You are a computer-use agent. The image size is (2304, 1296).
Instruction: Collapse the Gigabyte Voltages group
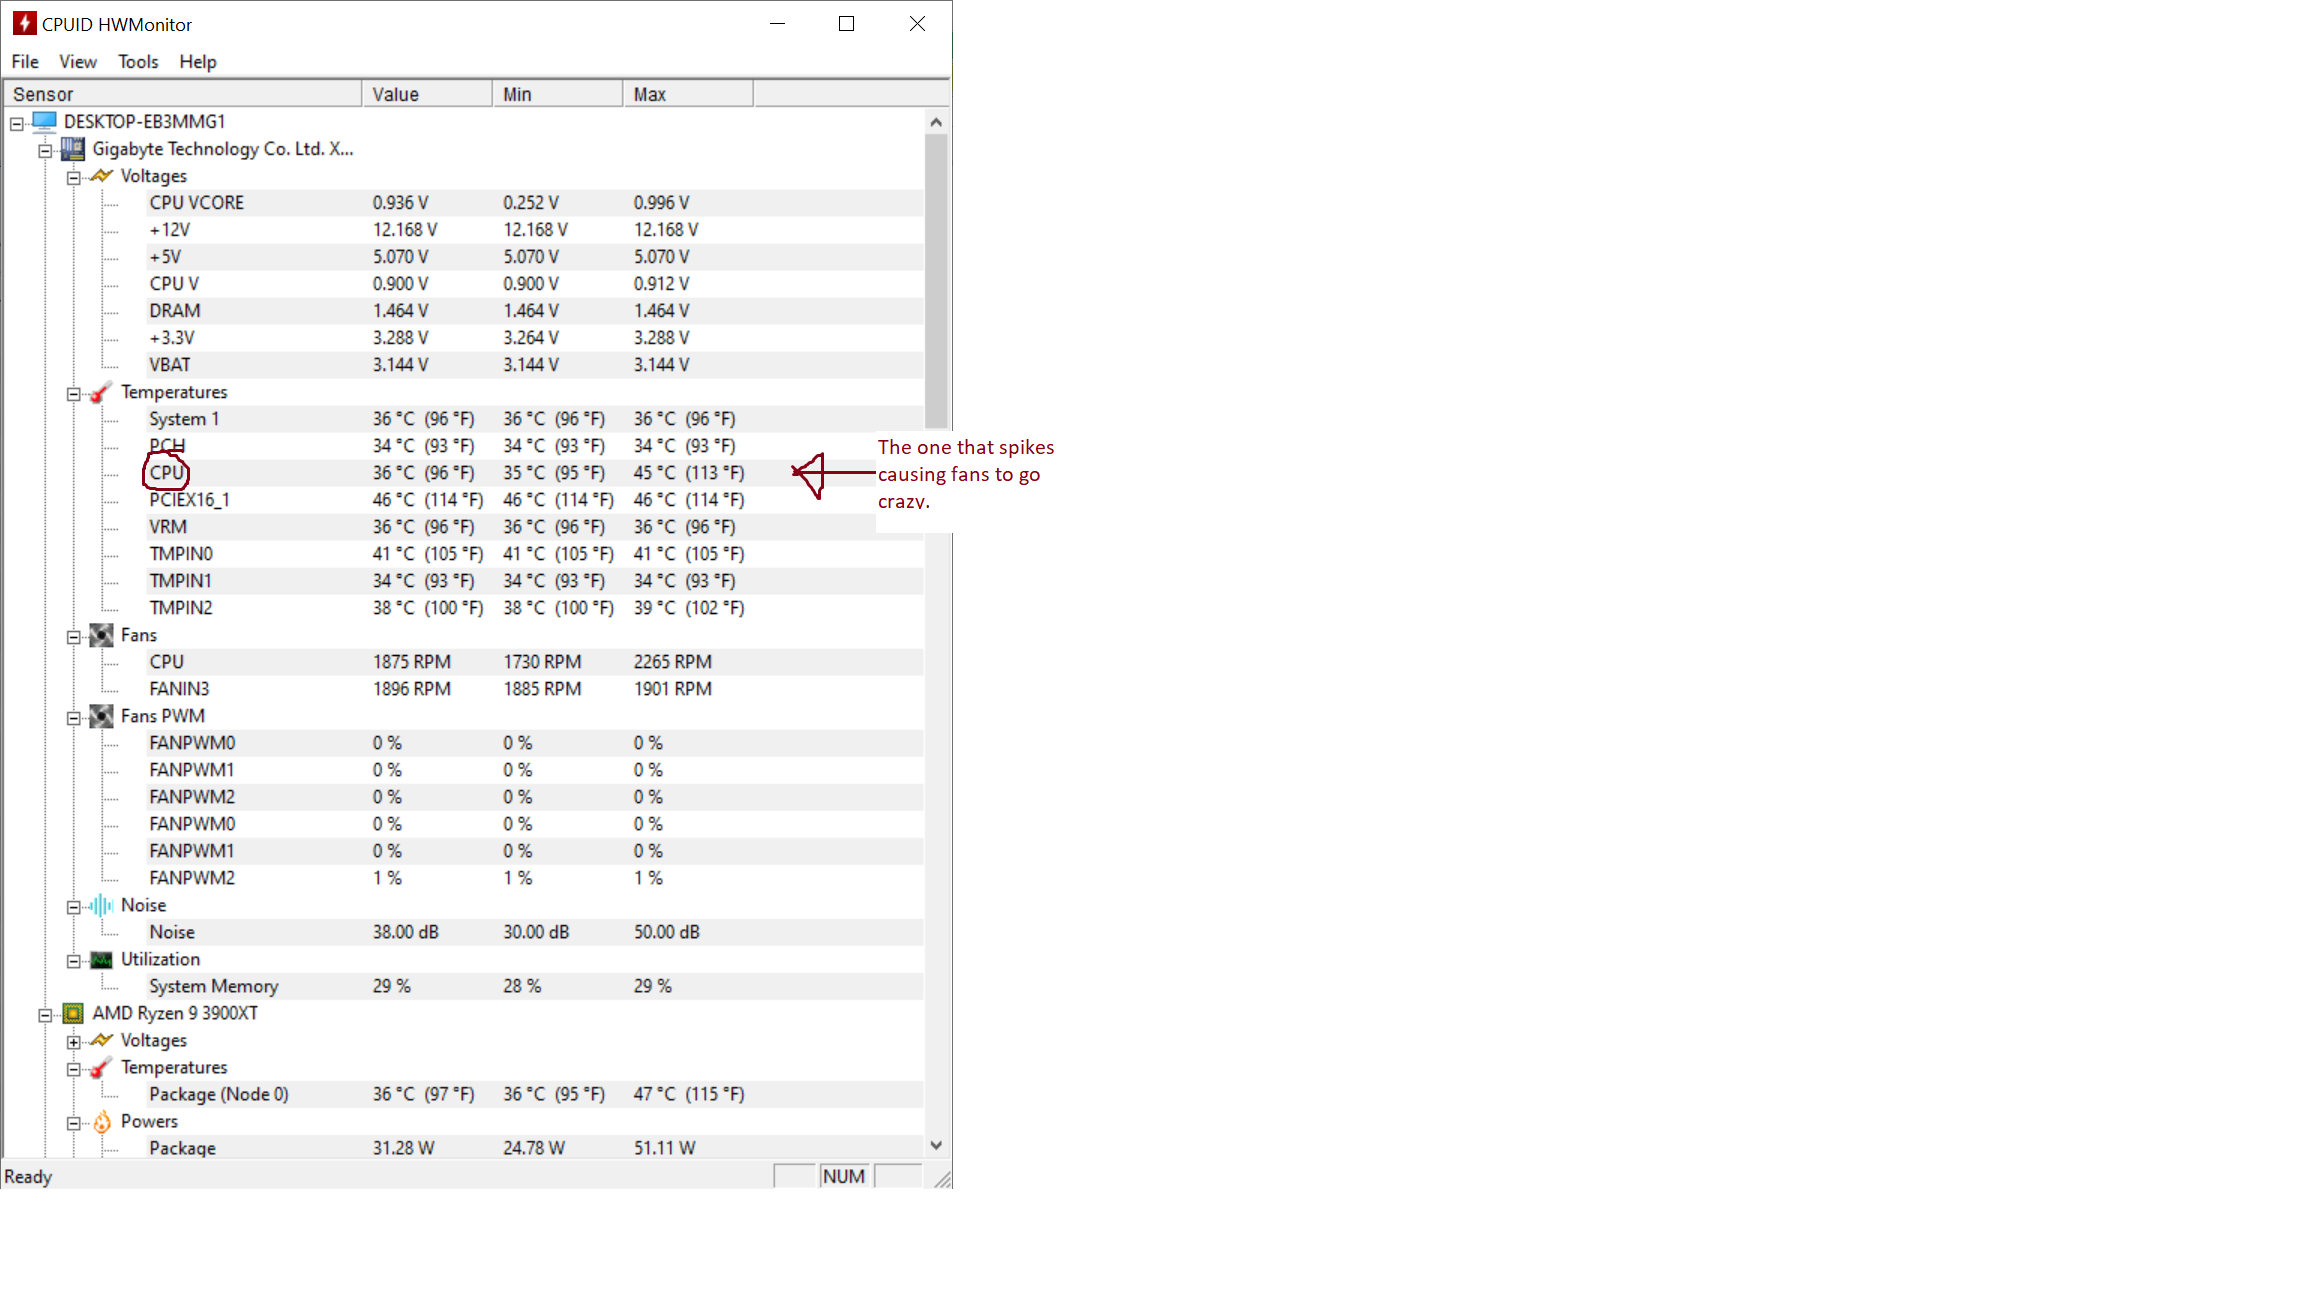coord(74,178)
